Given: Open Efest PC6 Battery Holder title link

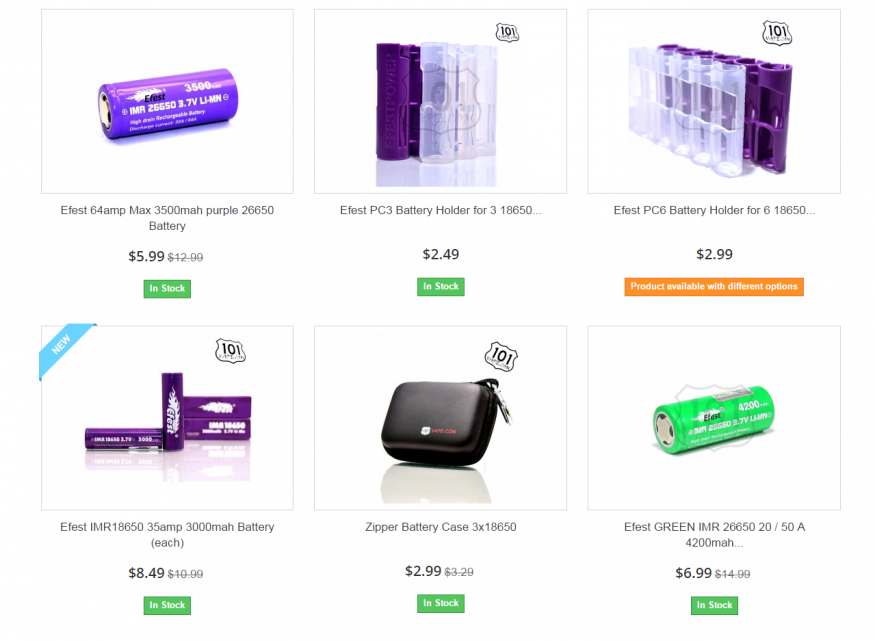Looking at the screenshot, I should (714, 210).
